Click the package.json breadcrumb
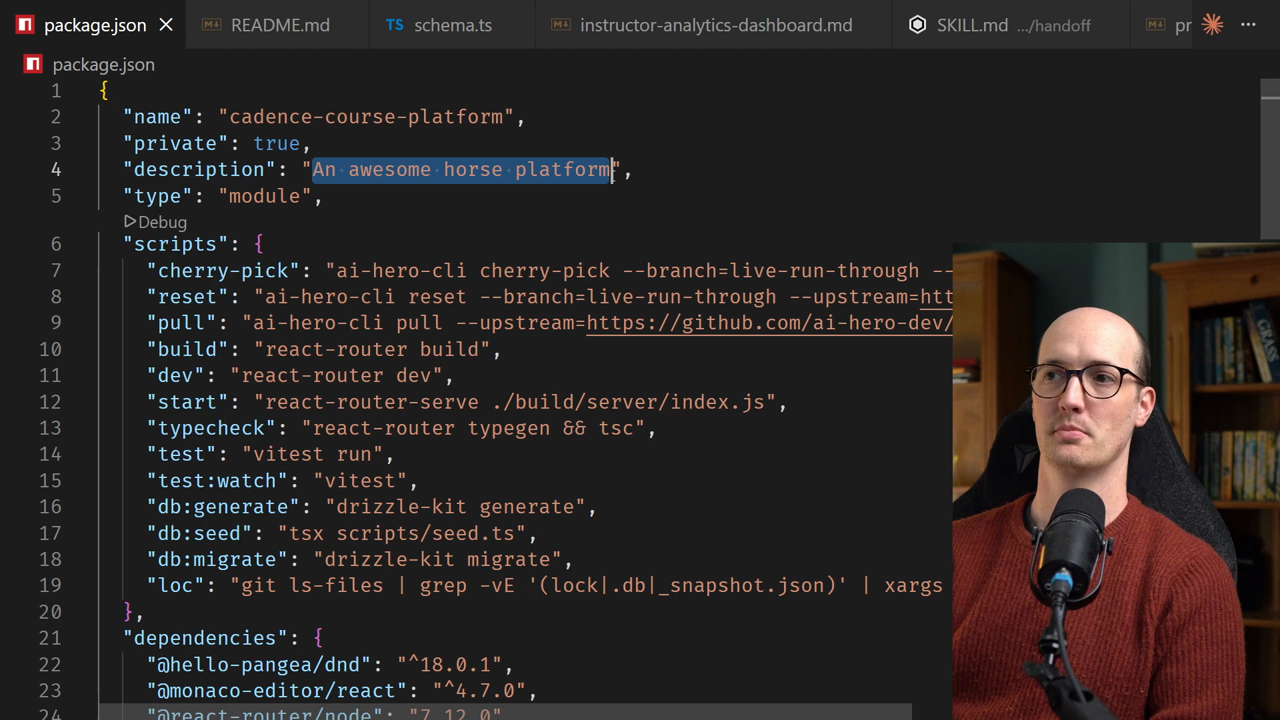Viewport: 1280px width, 720px height. click(103, 65)
